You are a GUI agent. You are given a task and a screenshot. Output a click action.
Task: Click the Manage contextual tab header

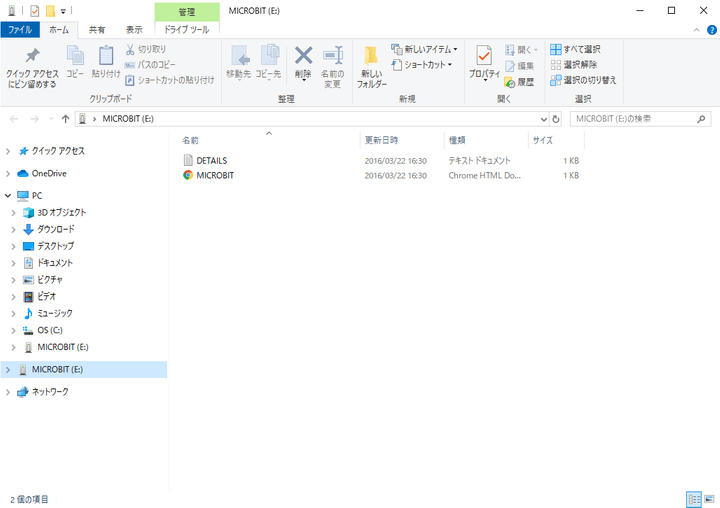(187, 12)
